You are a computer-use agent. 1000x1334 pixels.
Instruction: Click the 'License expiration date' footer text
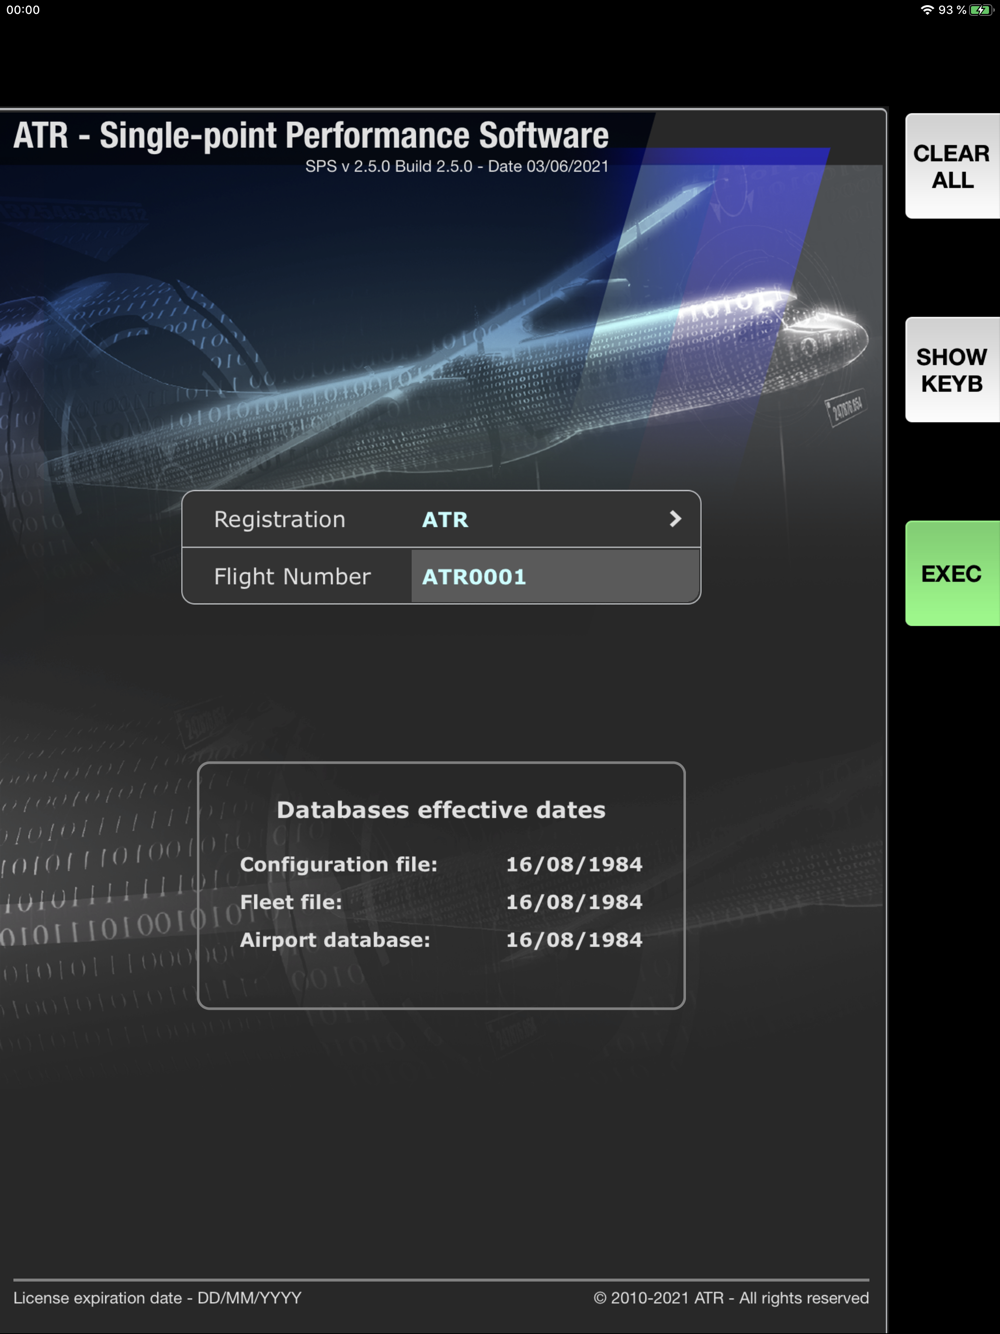[157, 1298]
